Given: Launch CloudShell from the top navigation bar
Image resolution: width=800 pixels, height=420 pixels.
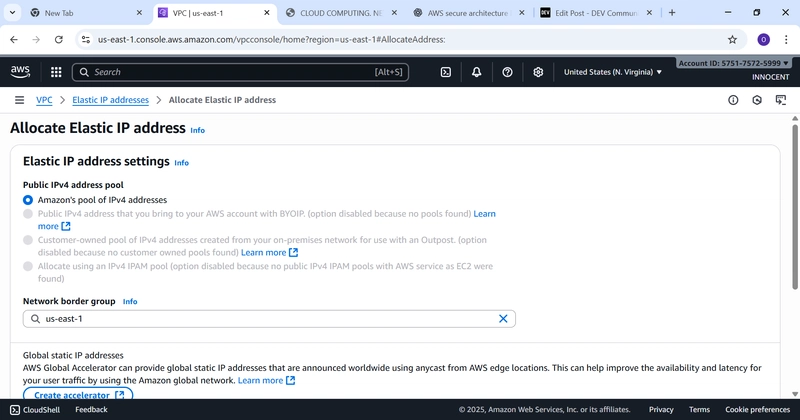Looking at the screenshot, I should [445, 72].
